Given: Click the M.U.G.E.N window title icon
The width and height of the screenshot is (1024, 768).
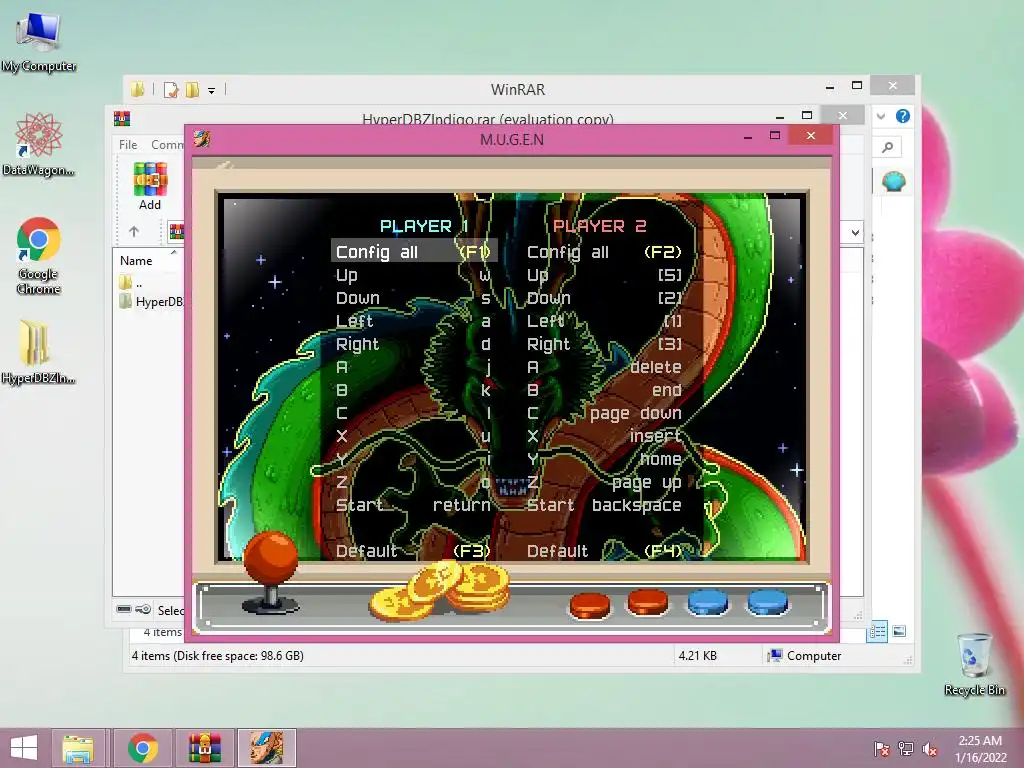Looking at the screenshot, I should pos(202,138).
